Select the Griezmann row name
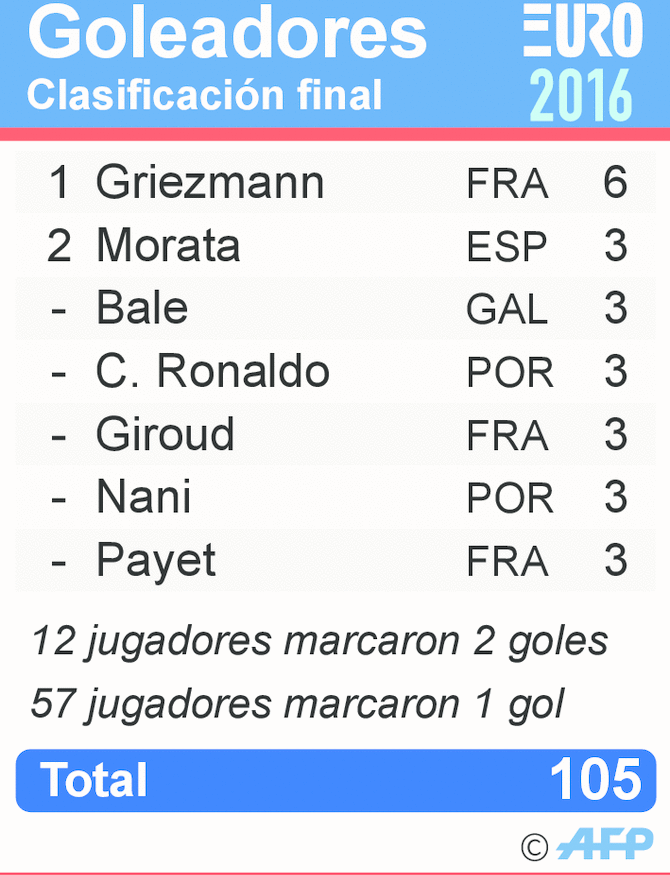The image size is (670, 875). 210,183
